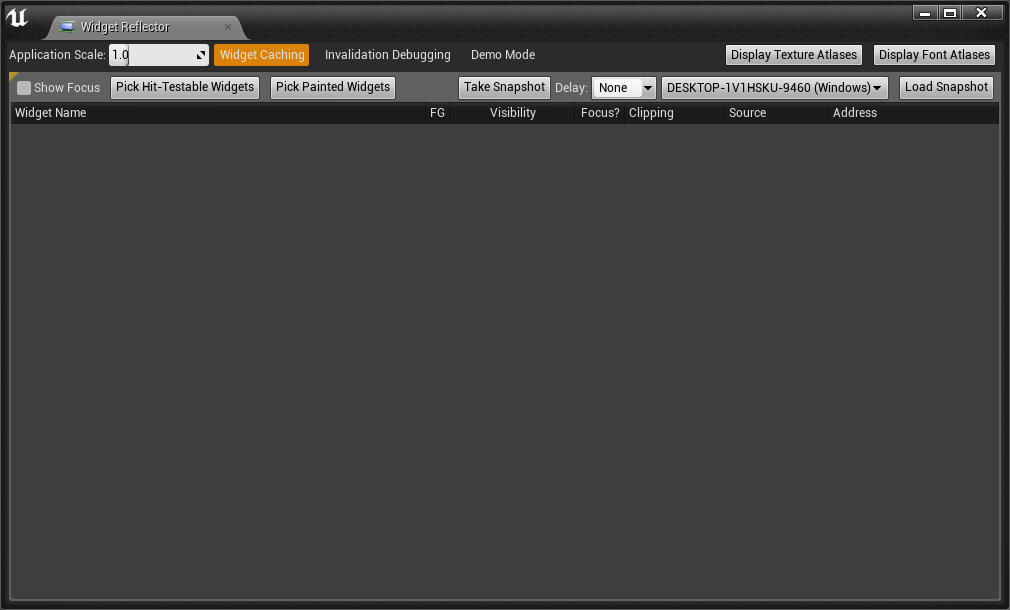Click Pick Painted Widgets
1010x610 pixels.
(x=332, y=87)
